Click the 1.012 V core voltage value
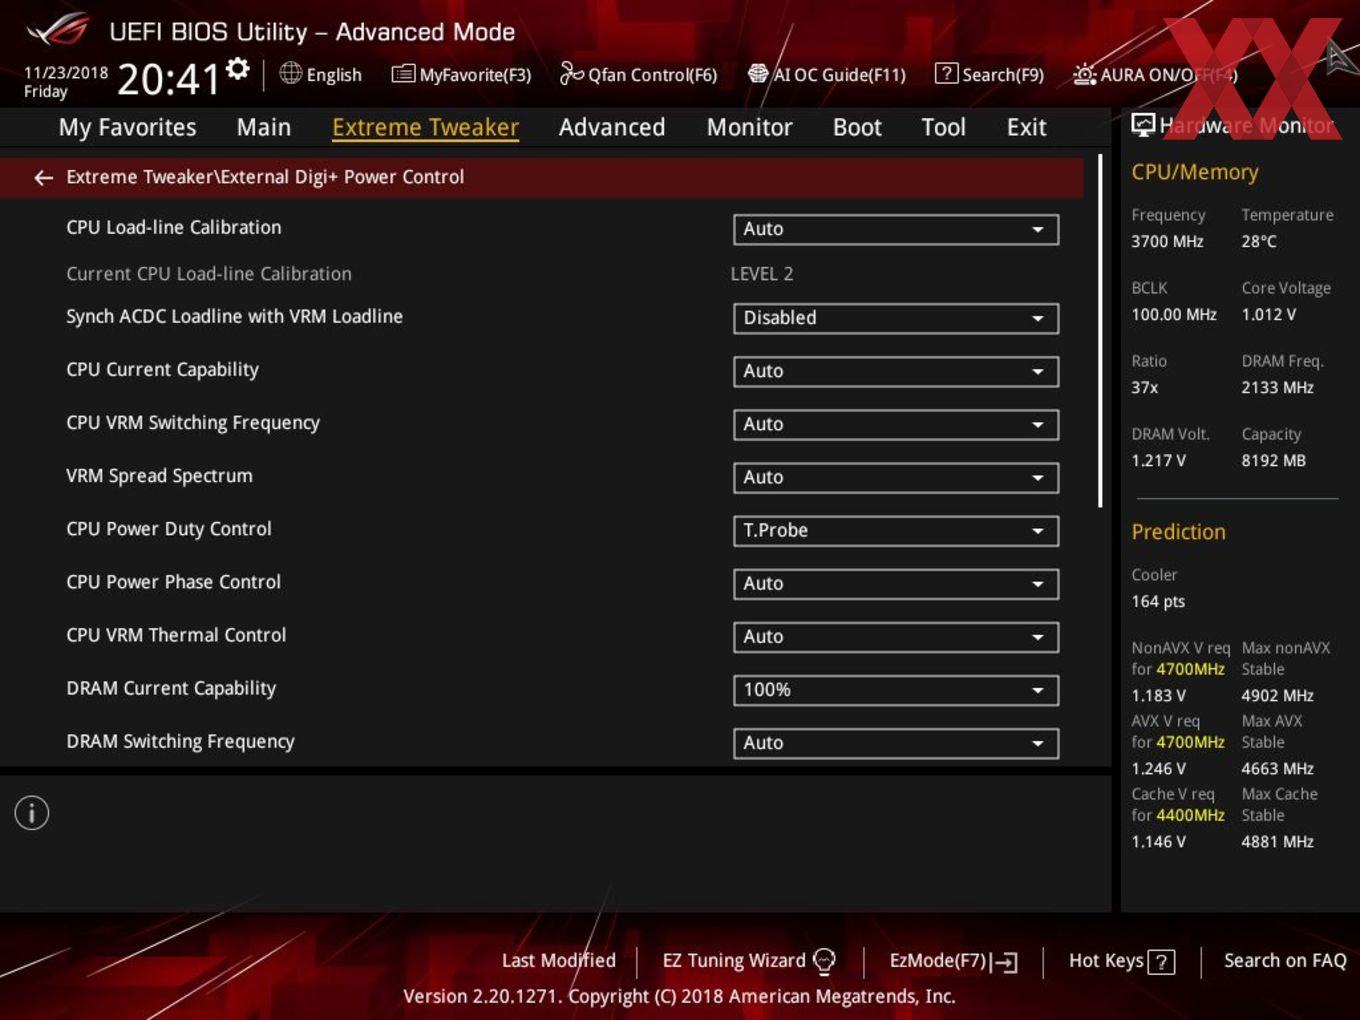 1268,314
